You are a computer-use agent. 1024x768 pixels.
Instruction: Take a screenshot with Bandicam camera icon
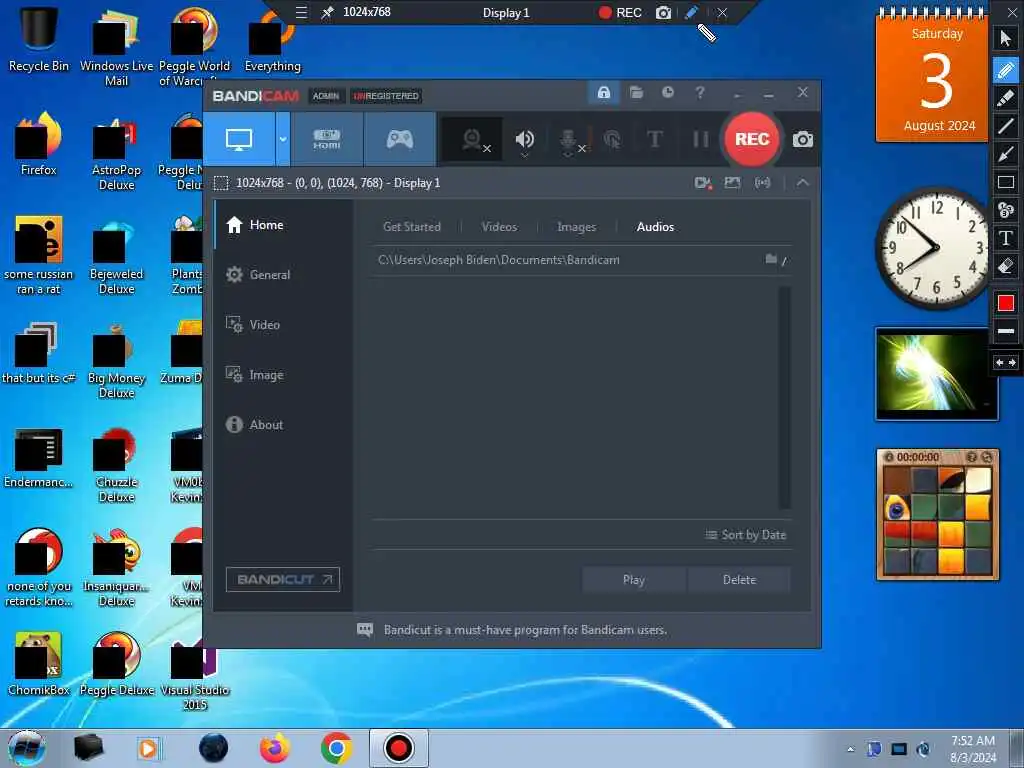(x=803, y=139)
